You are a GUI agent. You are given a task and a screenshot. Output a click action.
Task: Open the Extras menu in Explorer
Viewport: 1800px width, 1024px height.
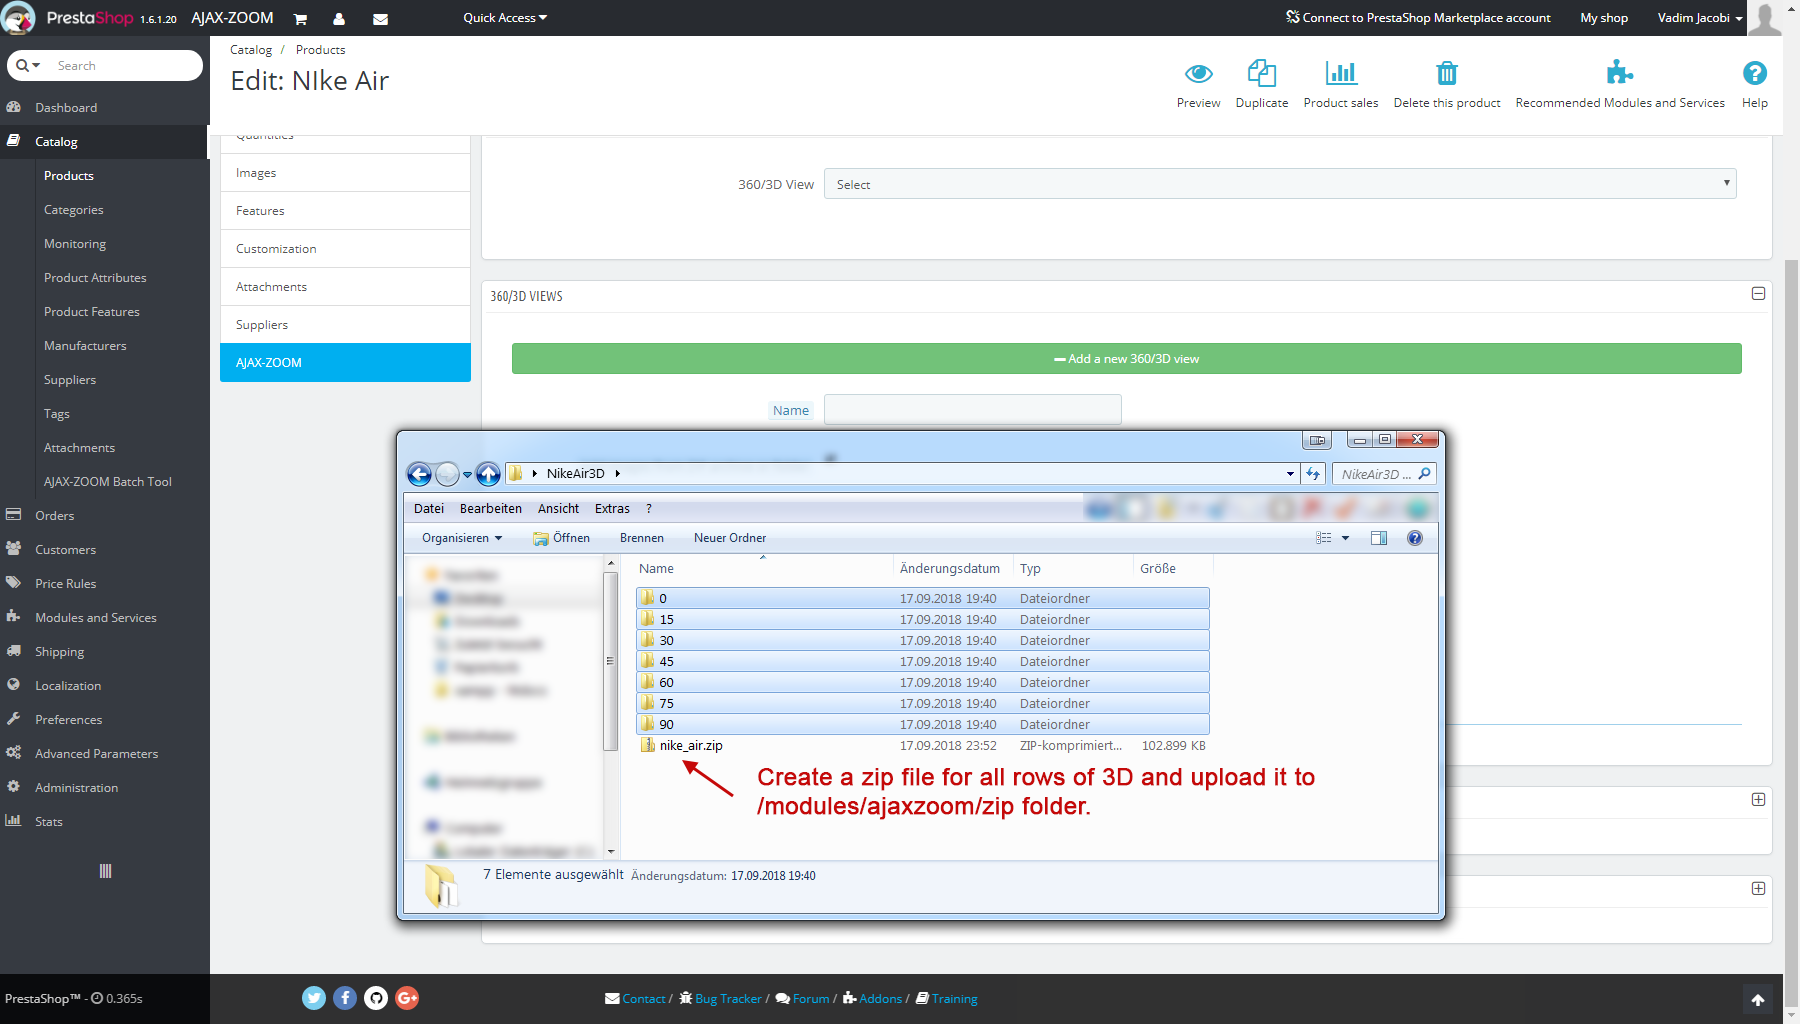[x=612, y=509]
